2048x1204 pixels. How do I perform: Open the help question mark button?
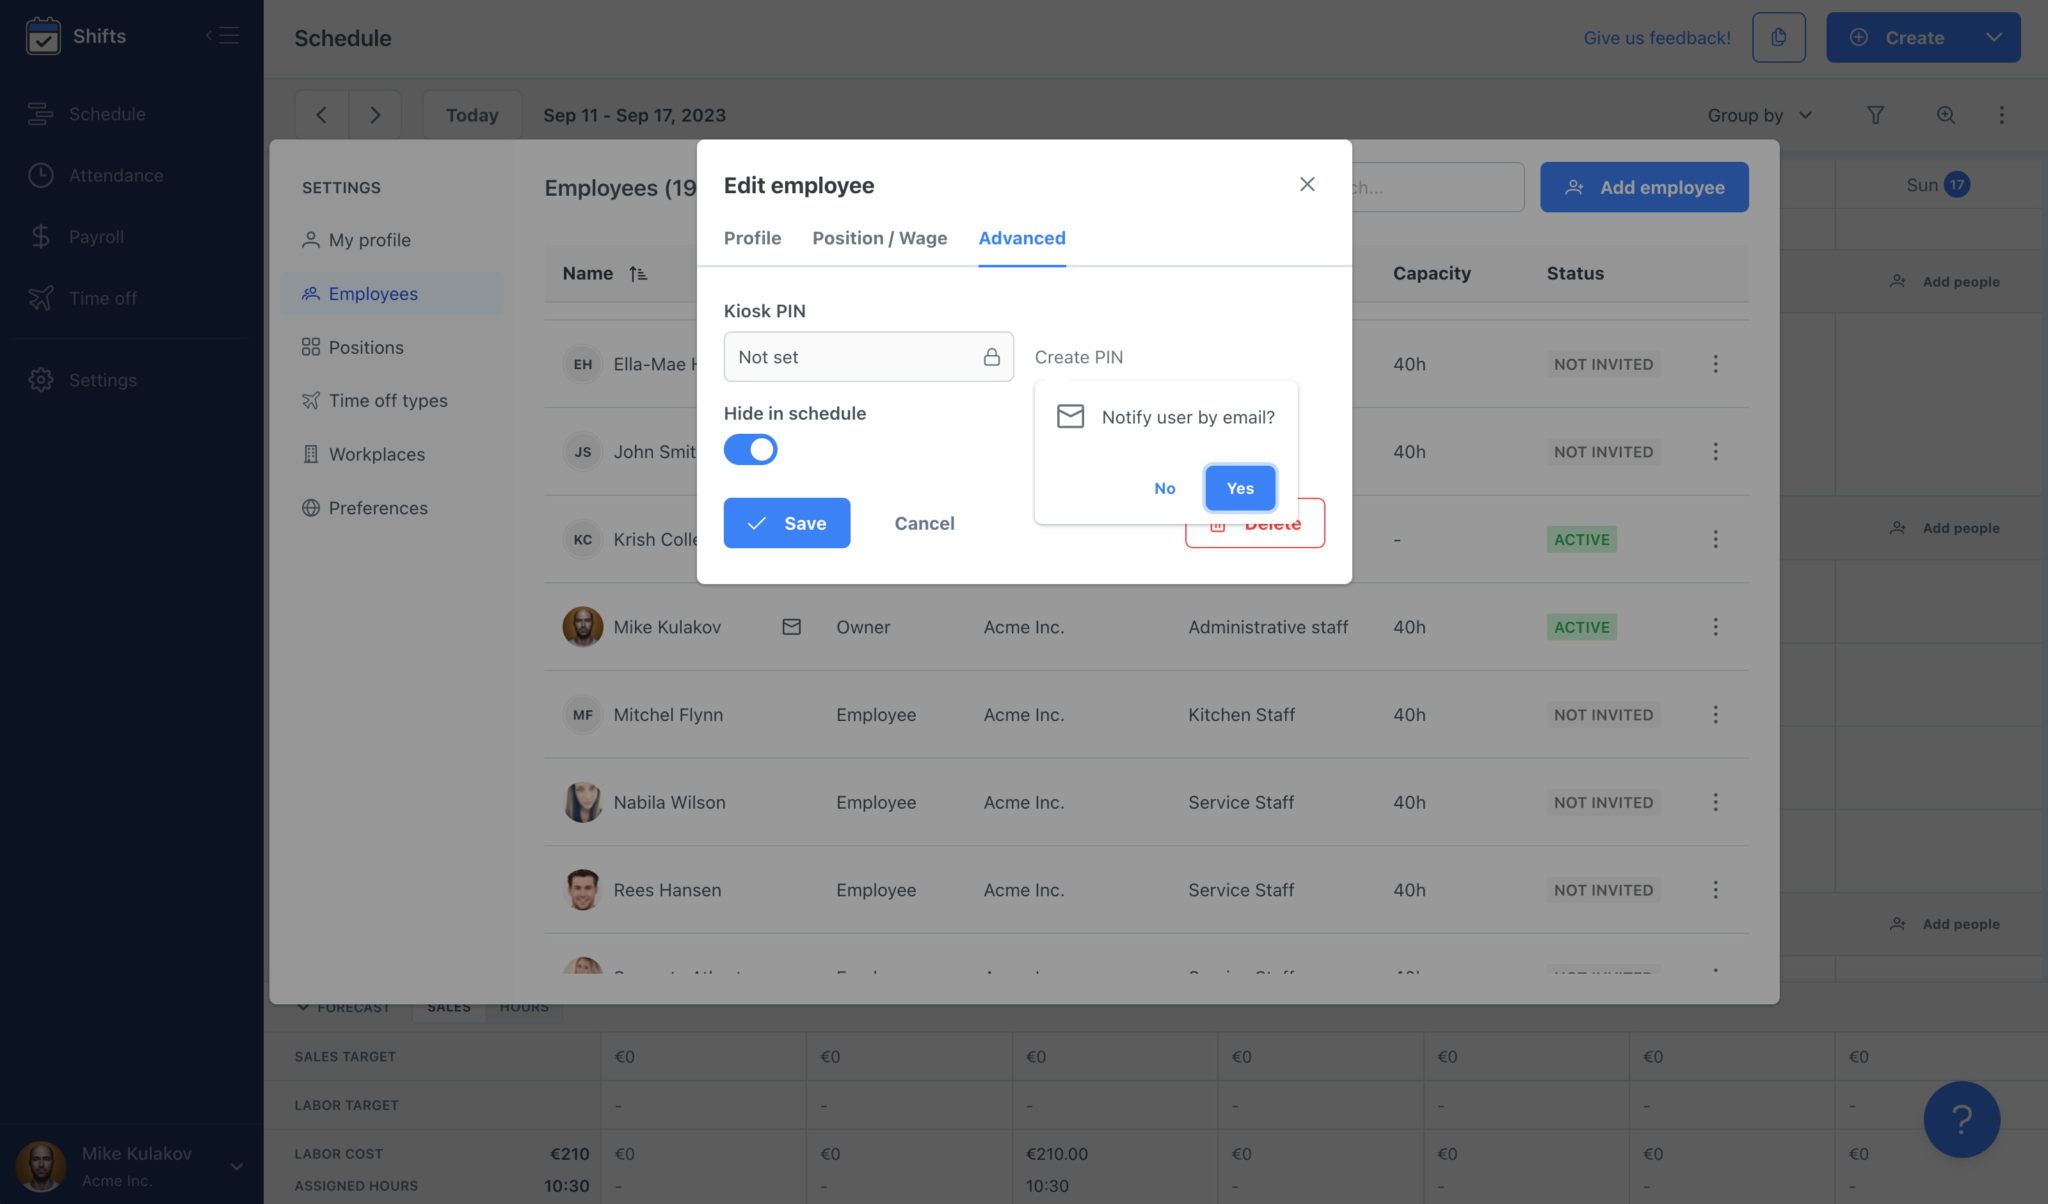point(1961,1119)
